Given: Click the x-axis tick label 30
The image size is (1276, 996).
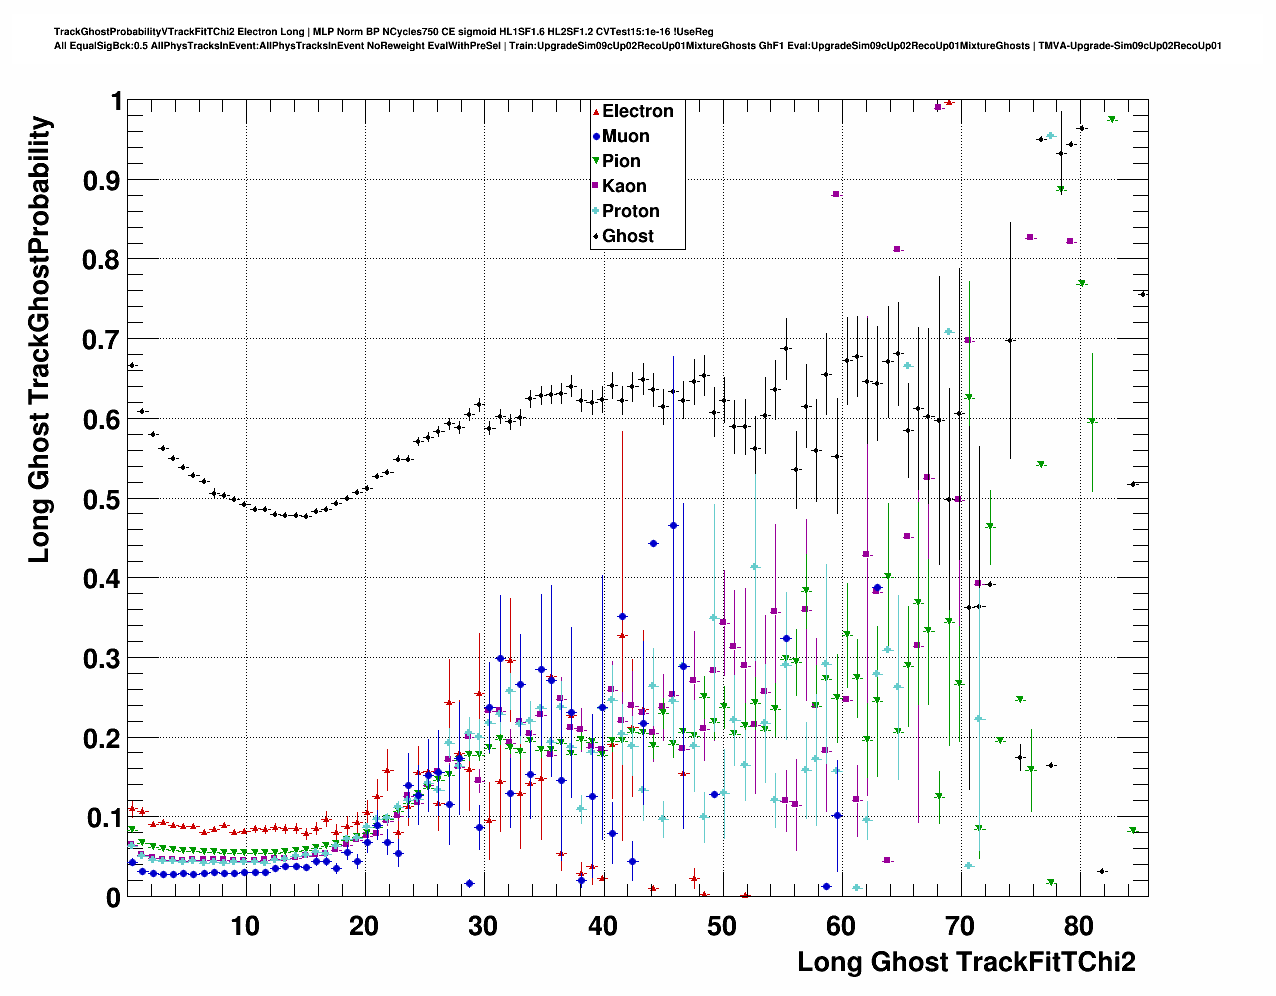Looking at the screenshot, I should pos(483,926).
